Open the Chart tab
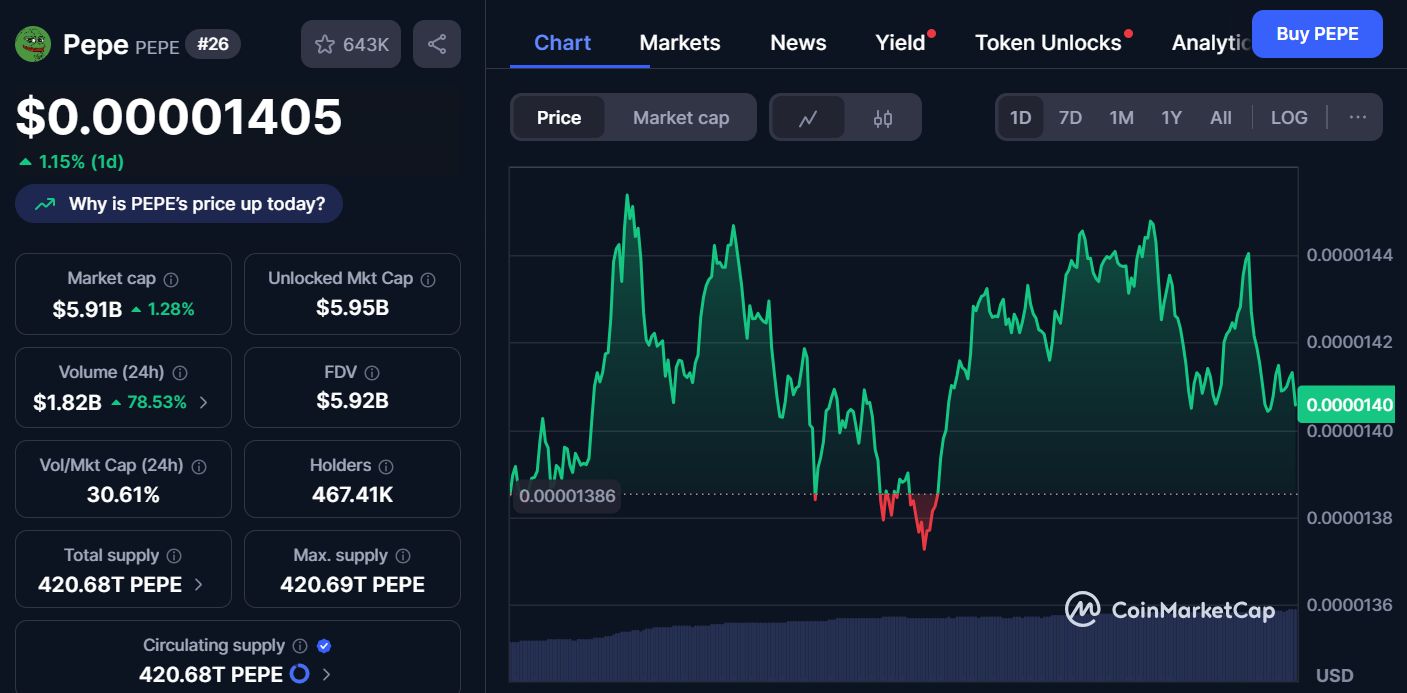 pyautogui.click(x=562, y=43)
